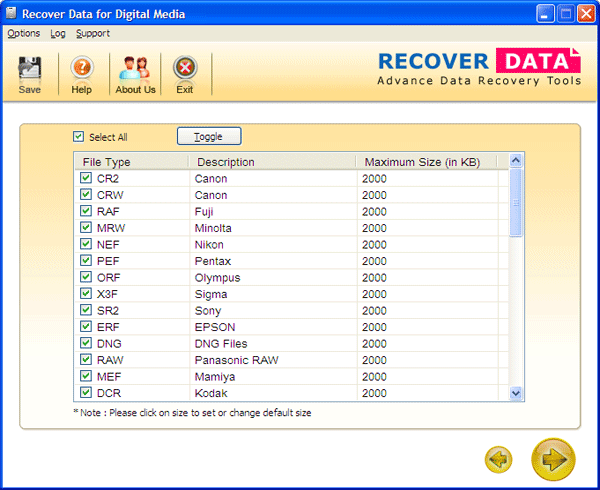
Task: Click the yellow next arrow button
Action: click(553, 459)
